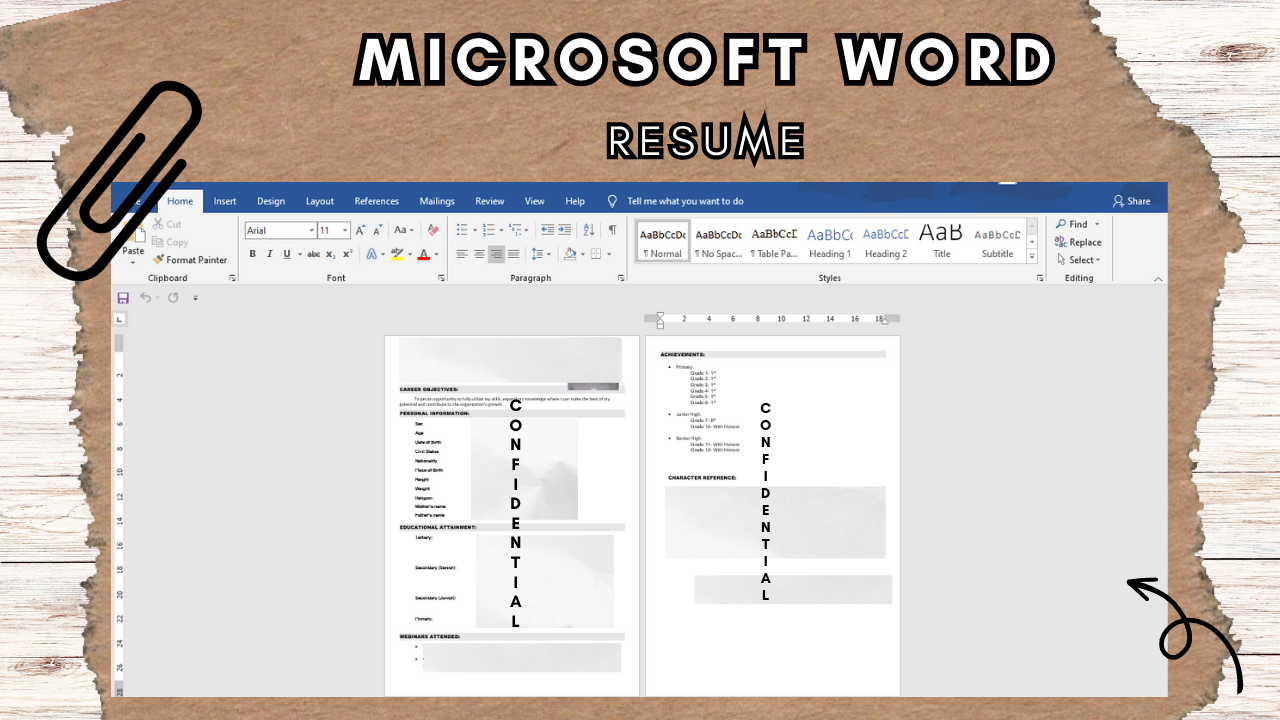Viewport: 1280px width, 720px height.
Task: Increase the font size
Action: pos(361,230)
